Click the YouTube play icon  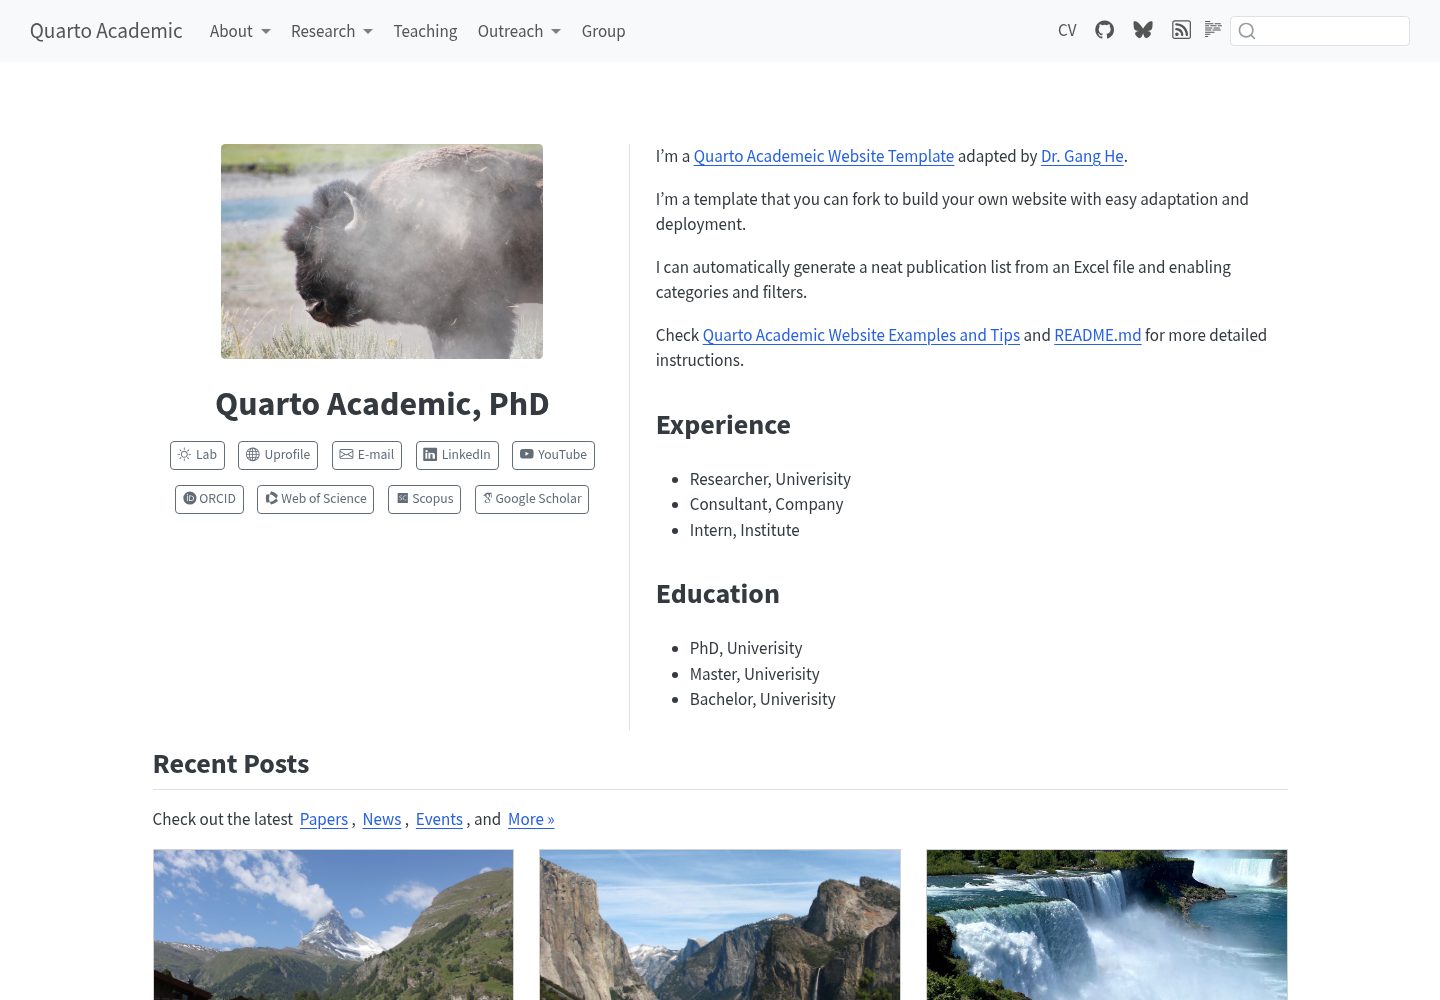coord(526,454)
